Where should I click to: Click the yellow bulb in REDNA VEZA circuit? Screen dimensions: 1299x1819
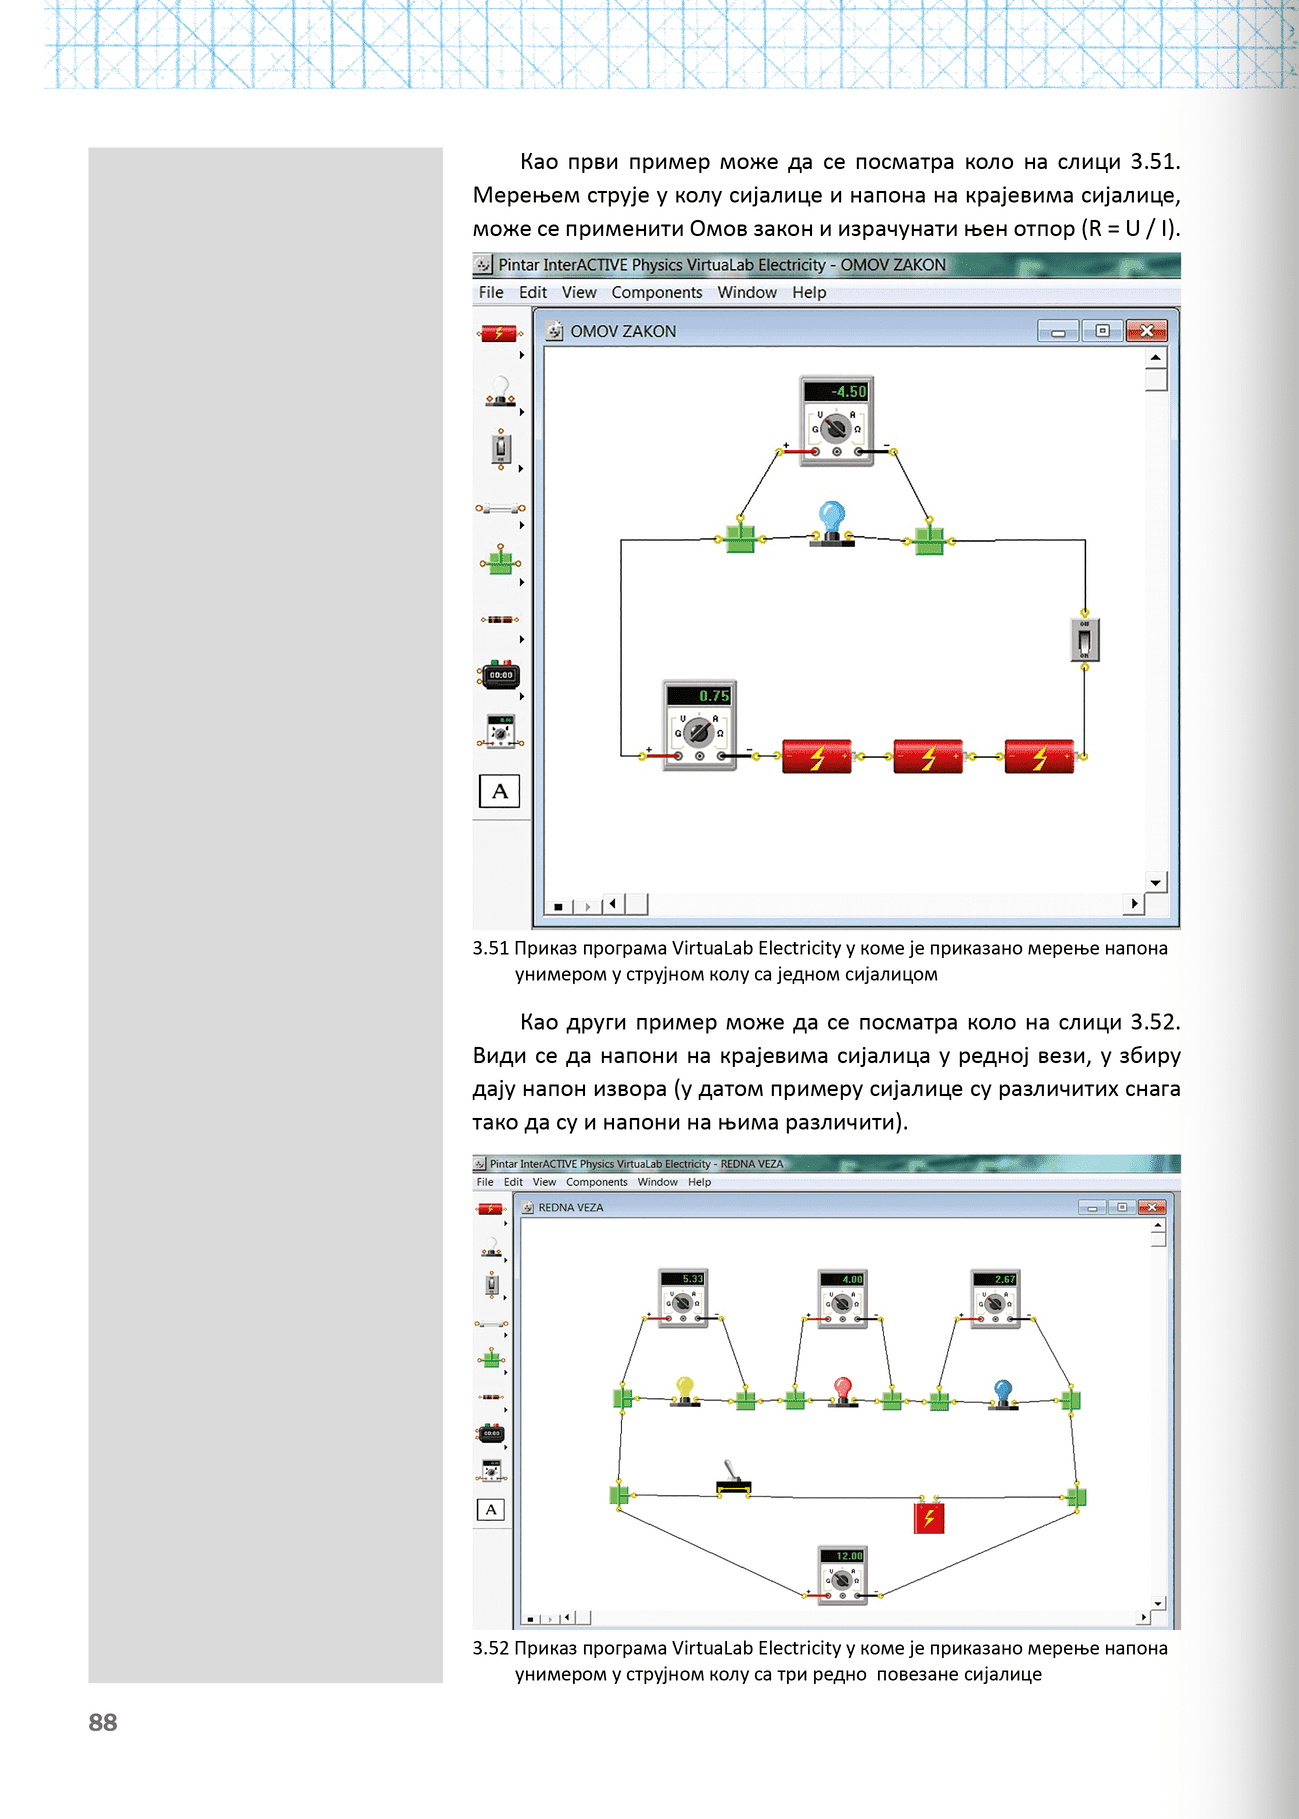[x=685, y=1391]
